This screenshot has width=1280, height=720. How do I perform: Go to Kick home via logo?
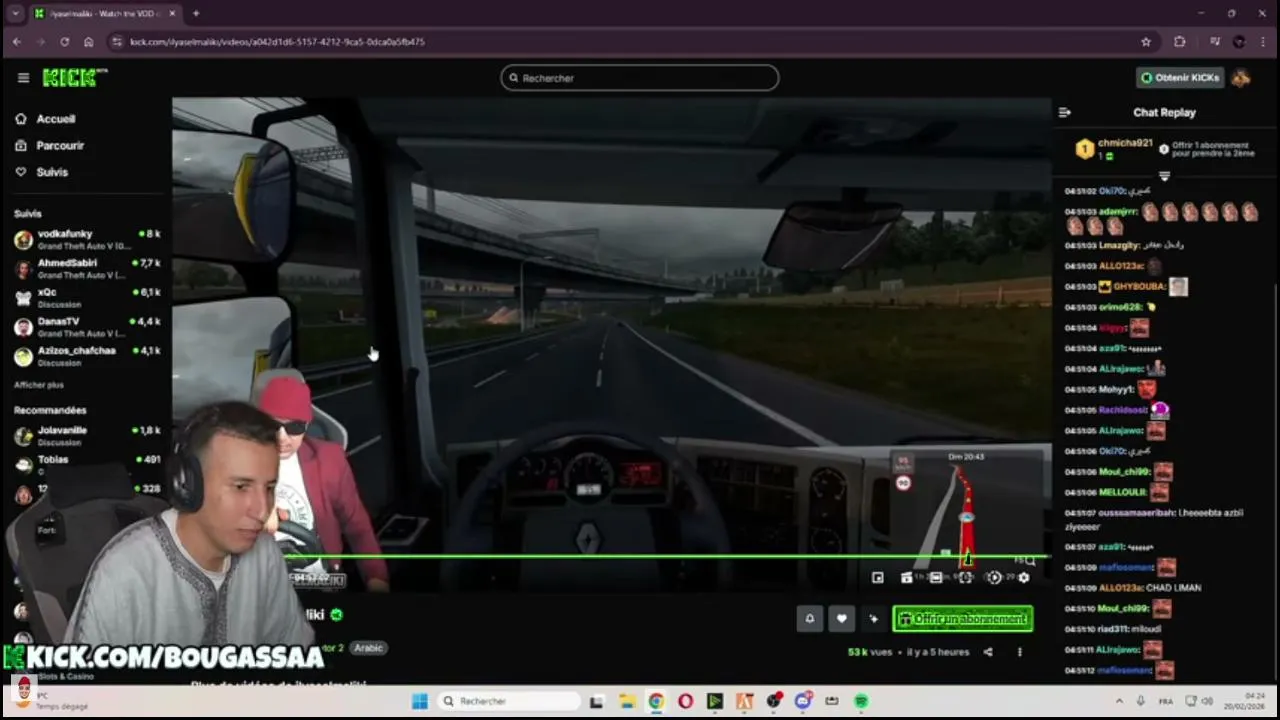coord(75,78)
